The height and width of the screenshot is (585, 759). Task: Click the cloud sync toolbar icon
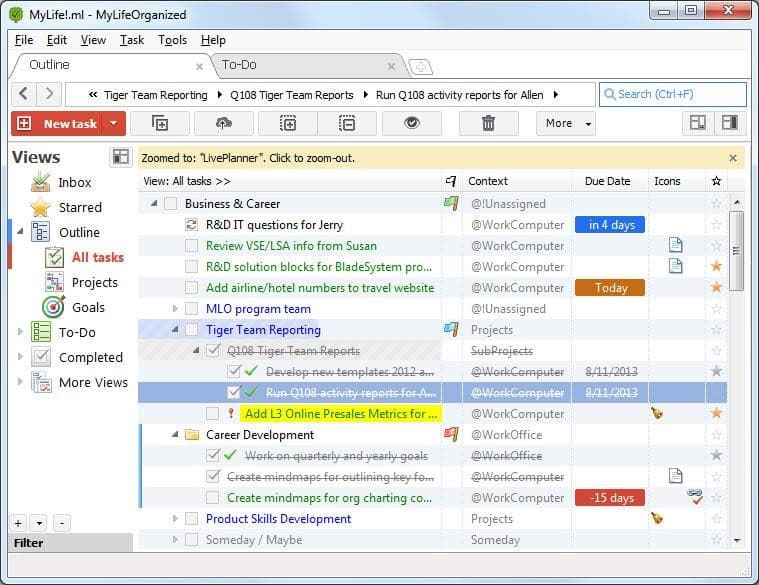tap(222, 123)
